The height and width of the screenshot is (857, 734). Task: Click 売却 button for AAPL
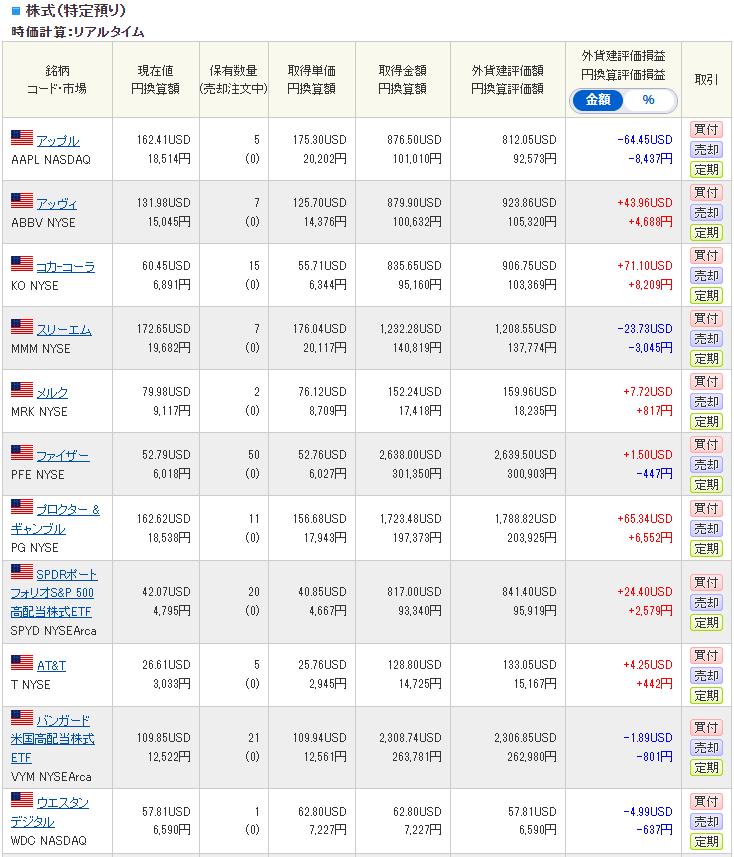(x=706, y=150)
